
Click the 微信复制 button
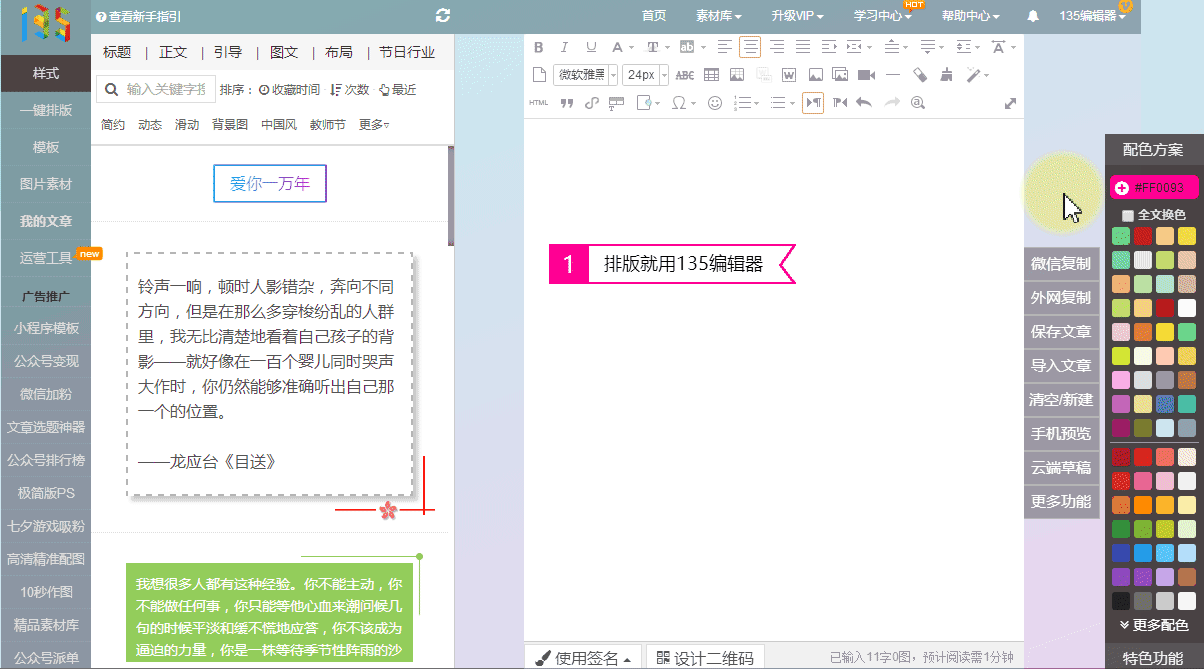click(x=1061, y=264)
